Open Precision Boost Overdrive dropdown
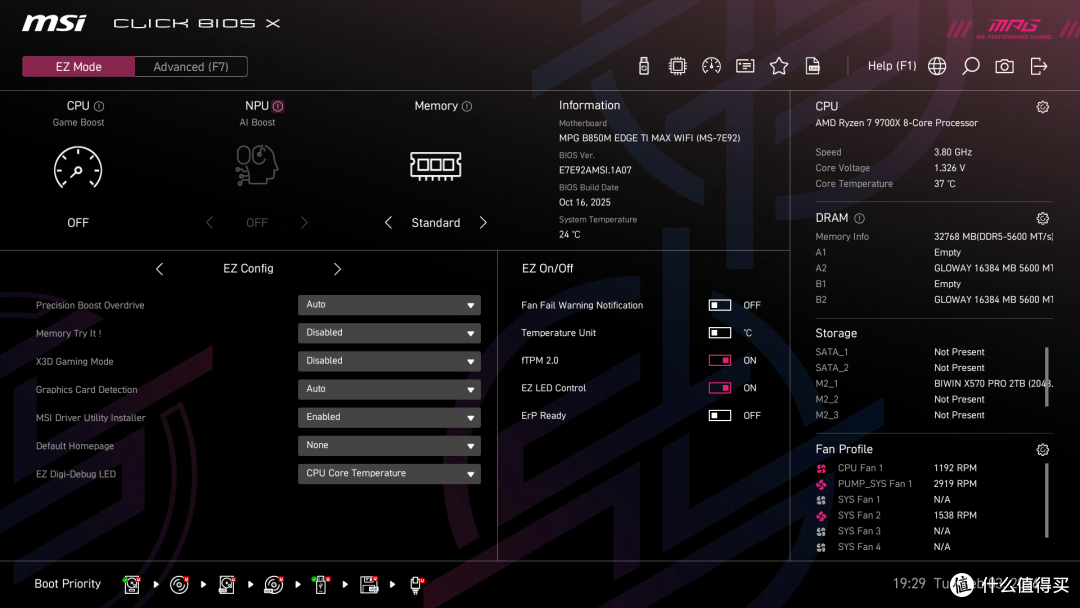The width and height of the screenshot is (1080, 608). (389, 305)
